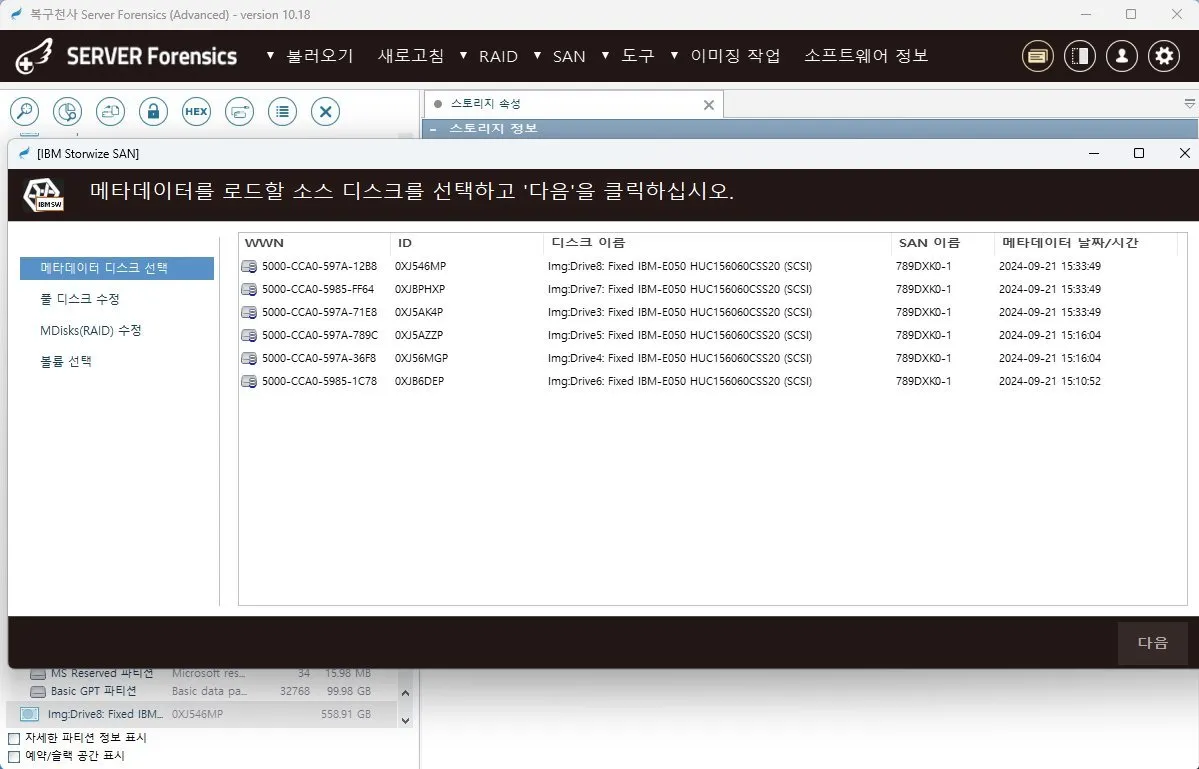Screen dimensions: 1199x769
Task: Open the HEX viewer tool
Action: click(196, 112)
